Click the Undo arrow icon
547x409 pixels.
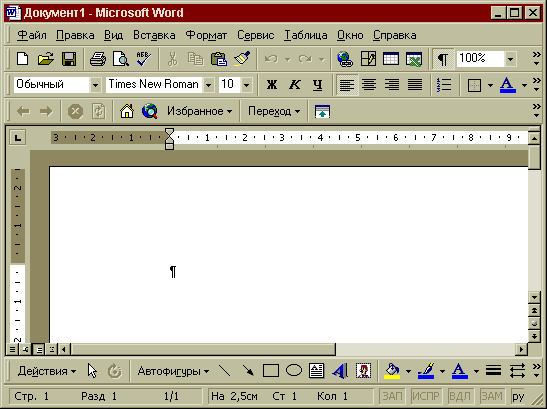271,59
